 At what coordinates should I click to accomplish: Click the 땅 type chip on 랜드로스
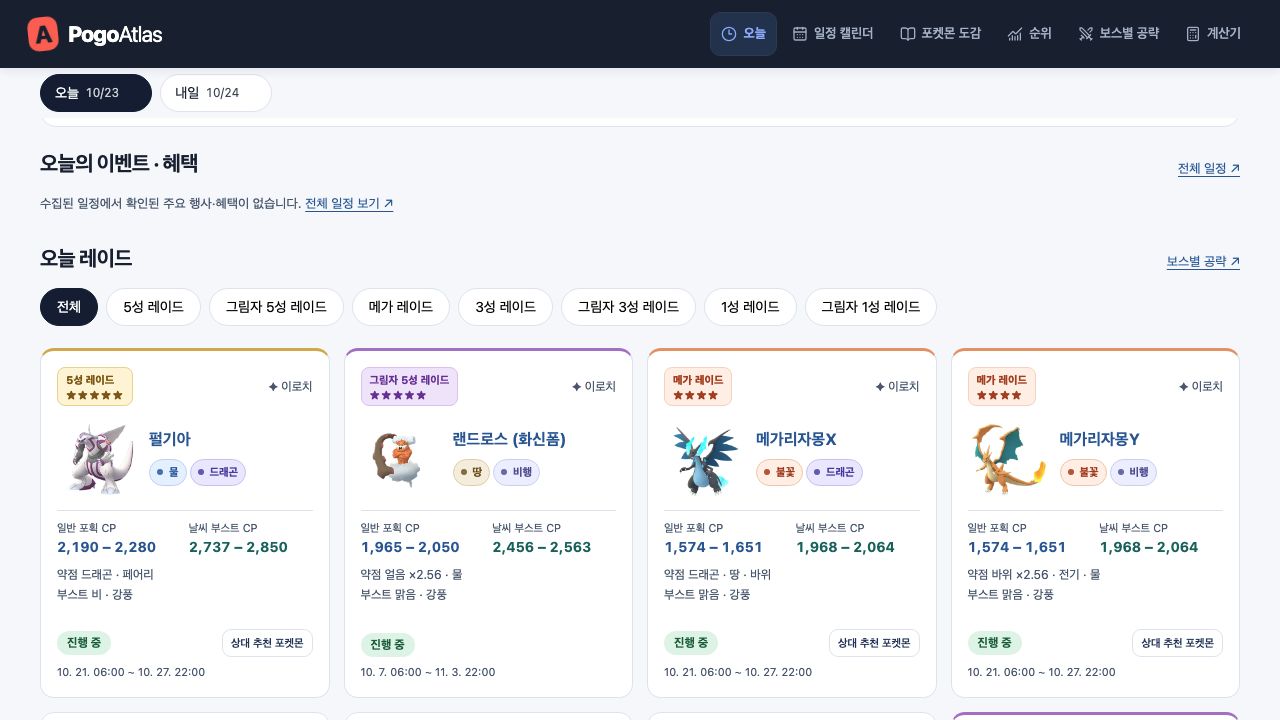(x=471, y=472)
